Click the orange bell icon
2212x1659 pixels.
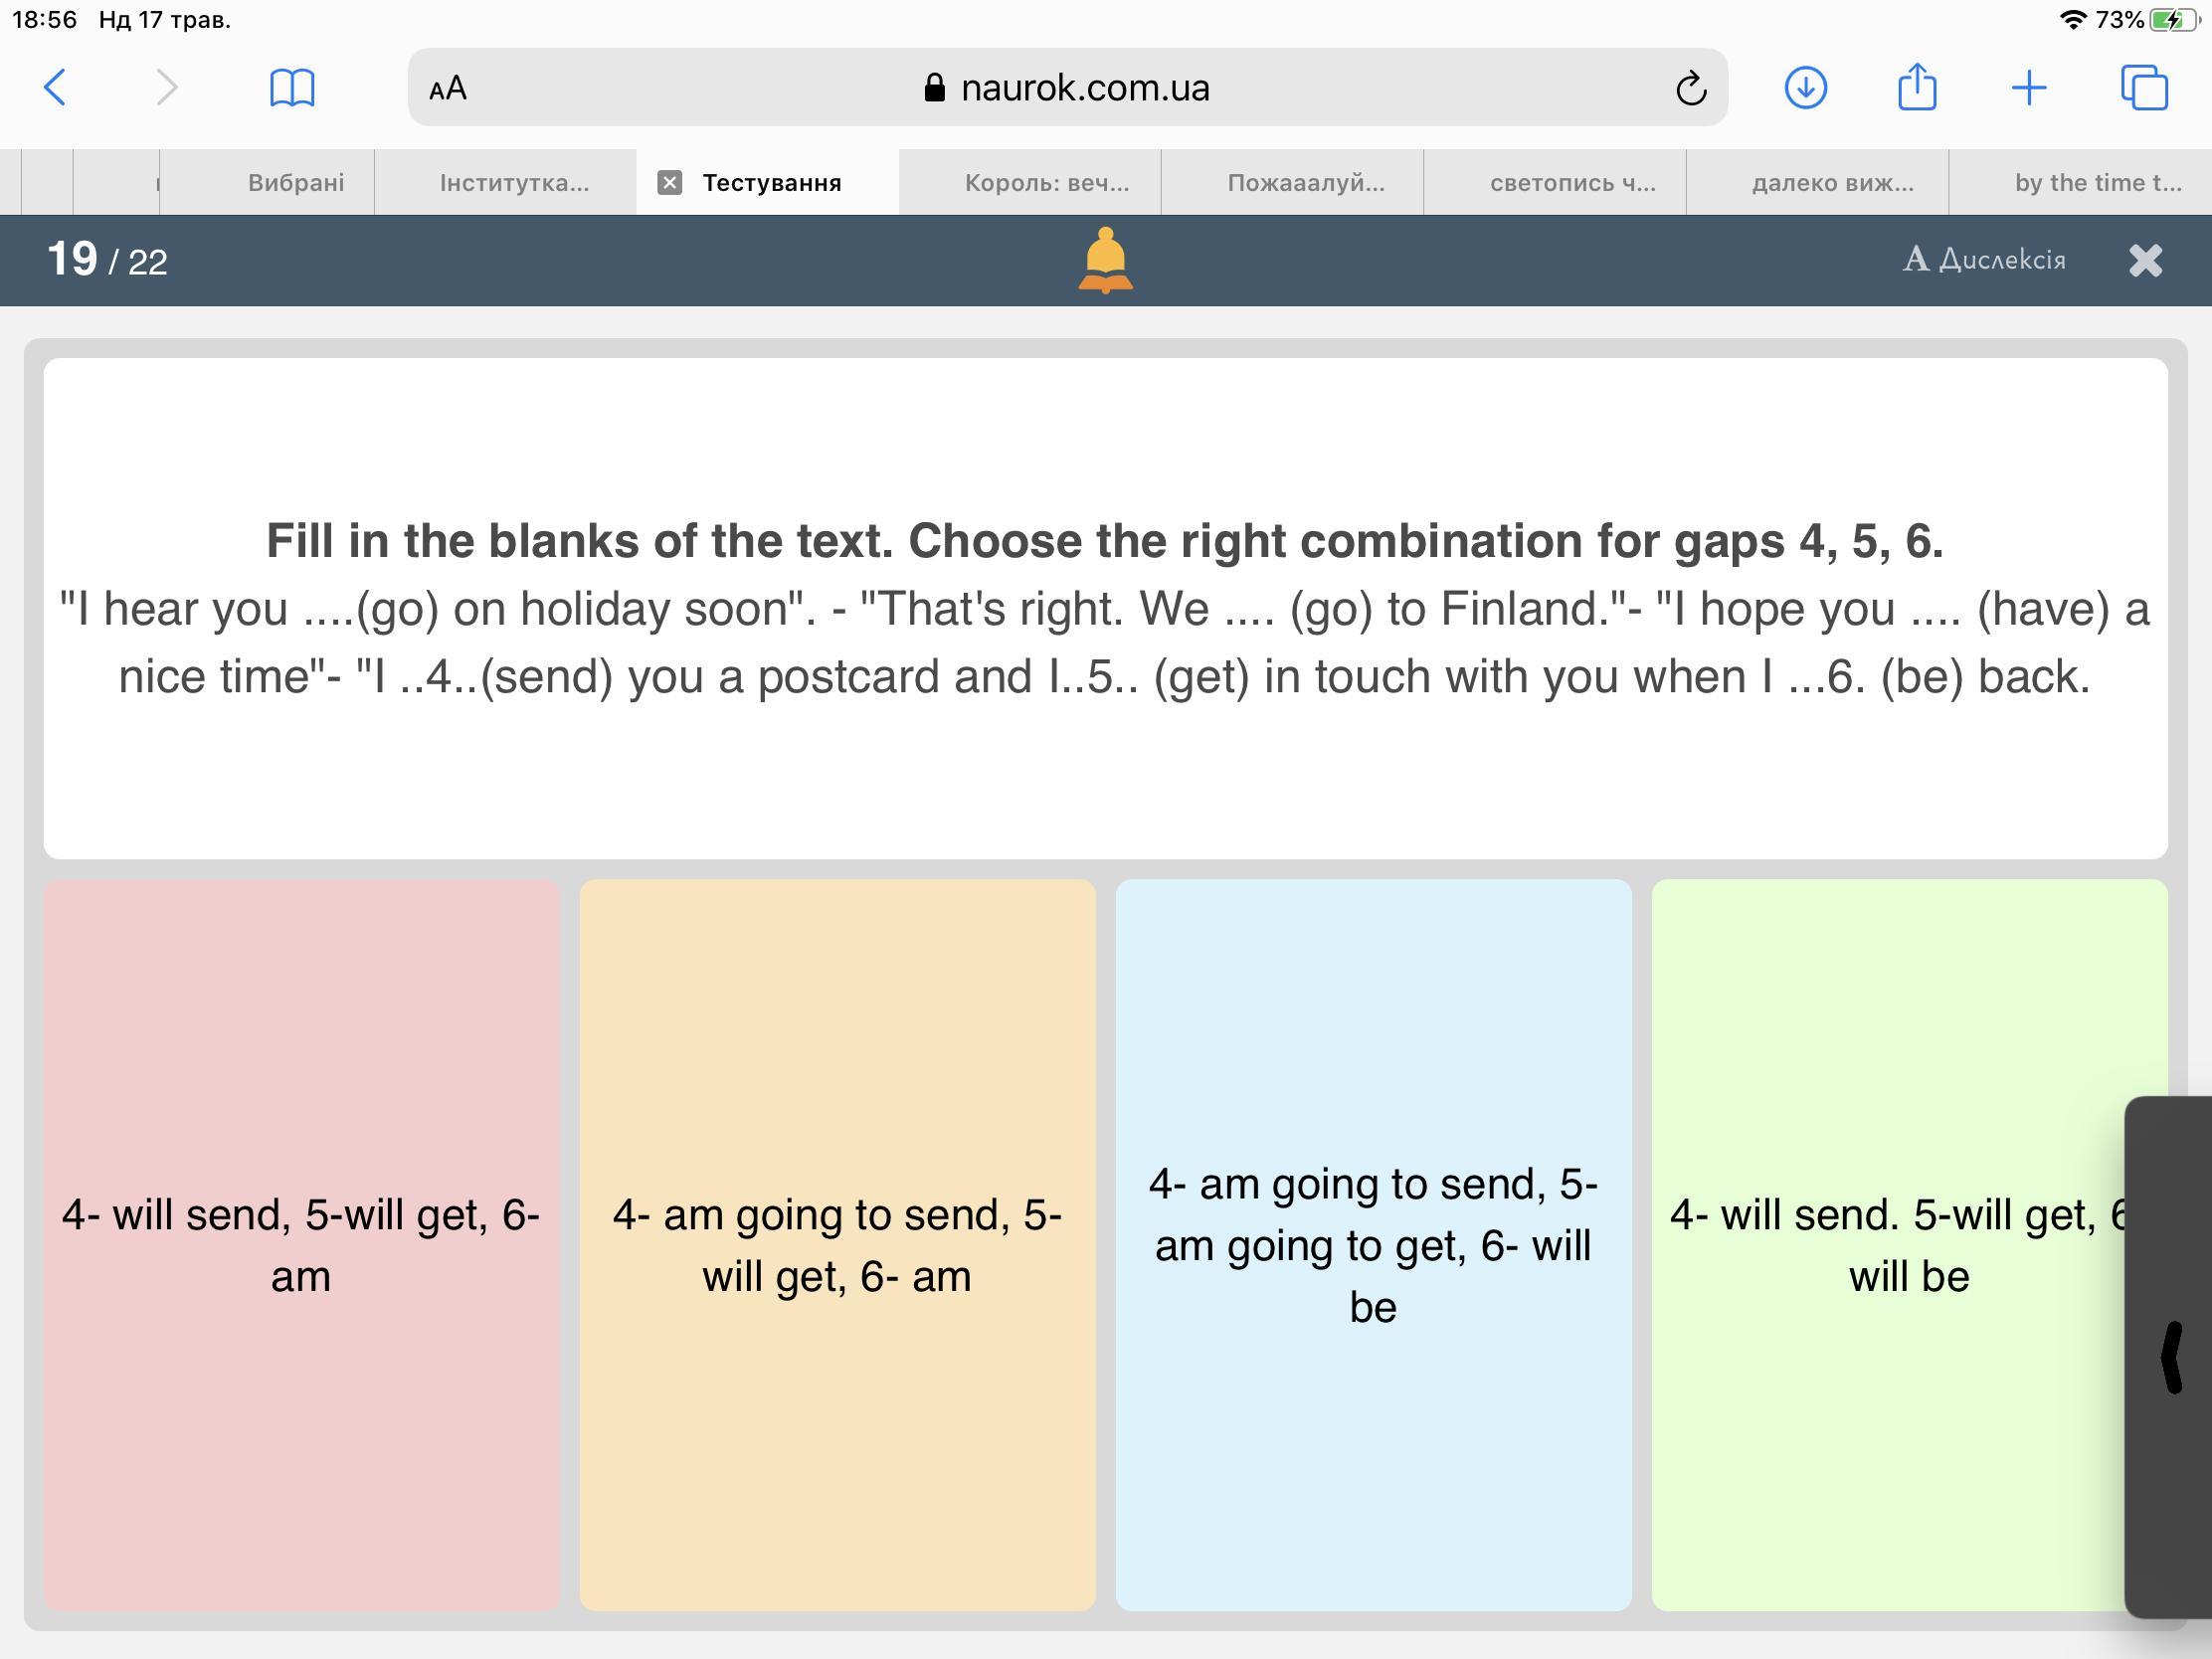1105,260
